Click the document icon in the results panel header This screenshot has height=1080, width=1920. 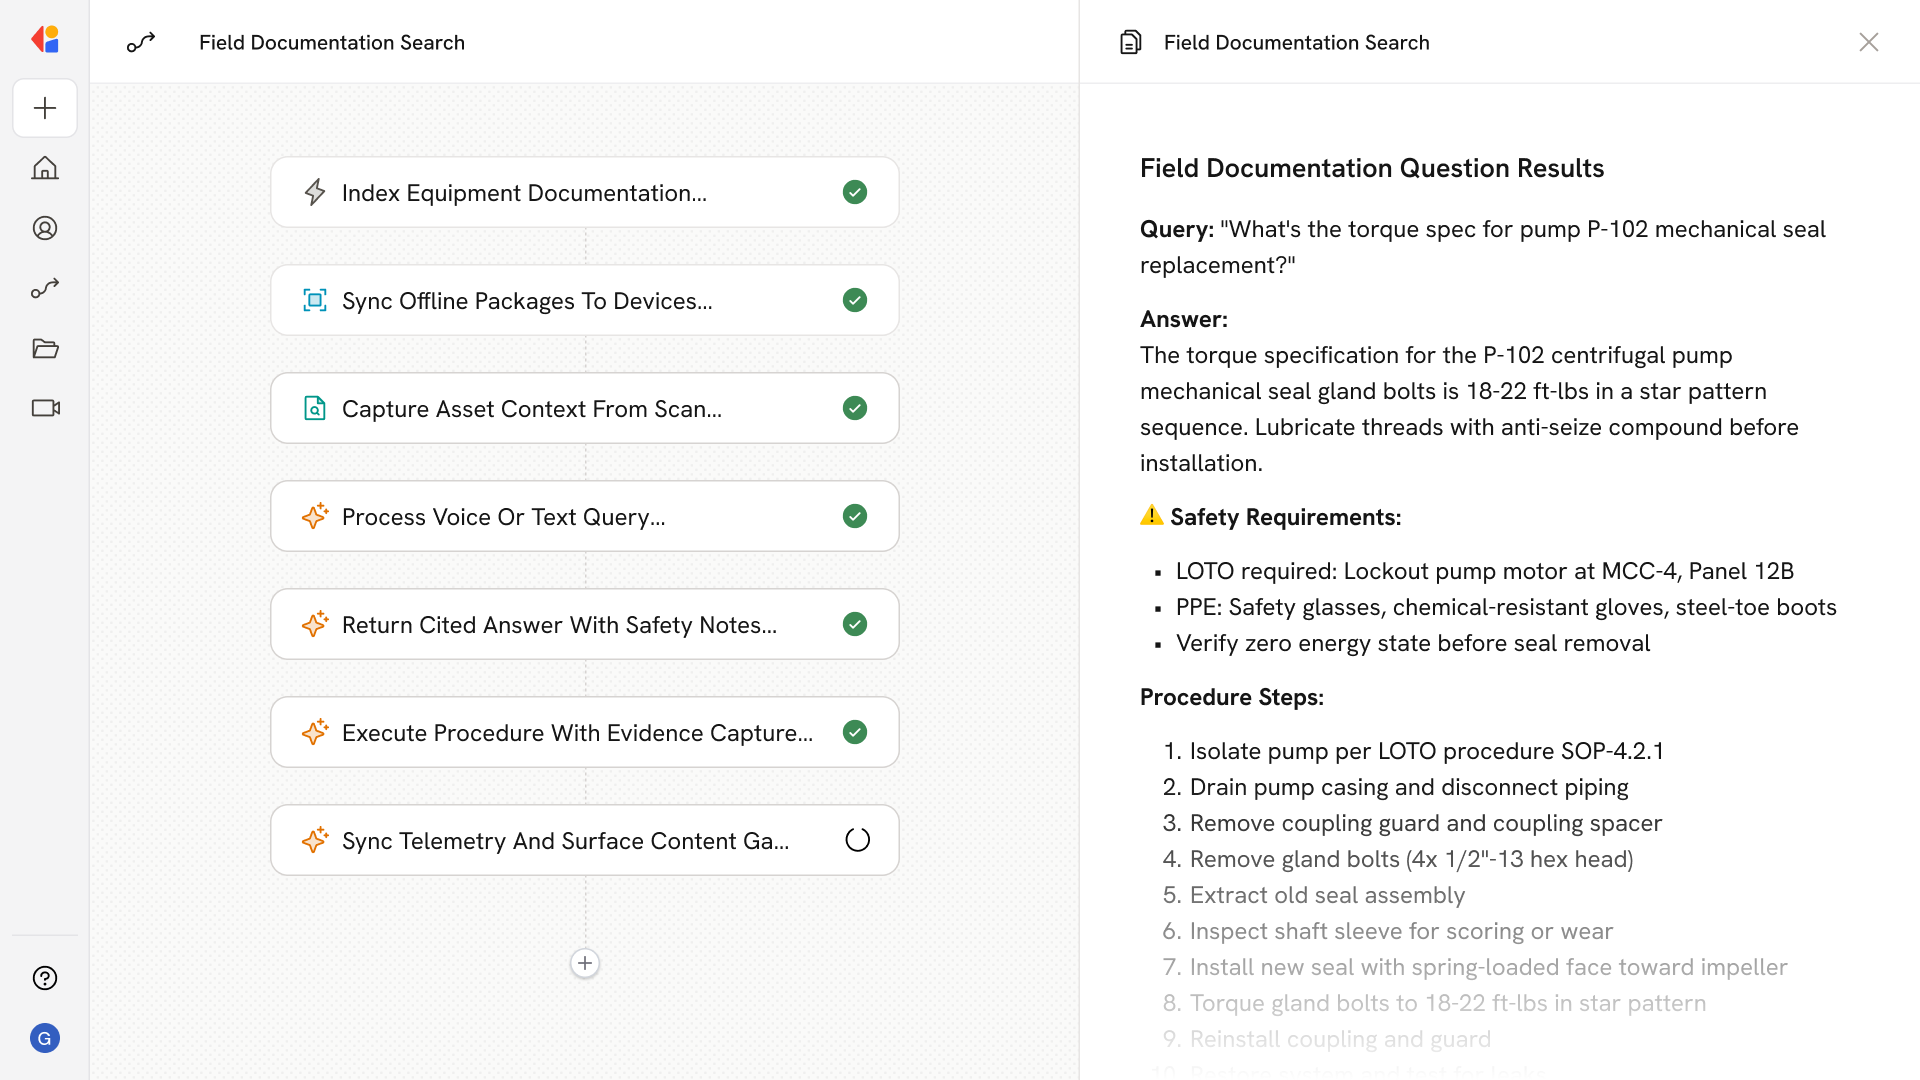[1130, 42]
